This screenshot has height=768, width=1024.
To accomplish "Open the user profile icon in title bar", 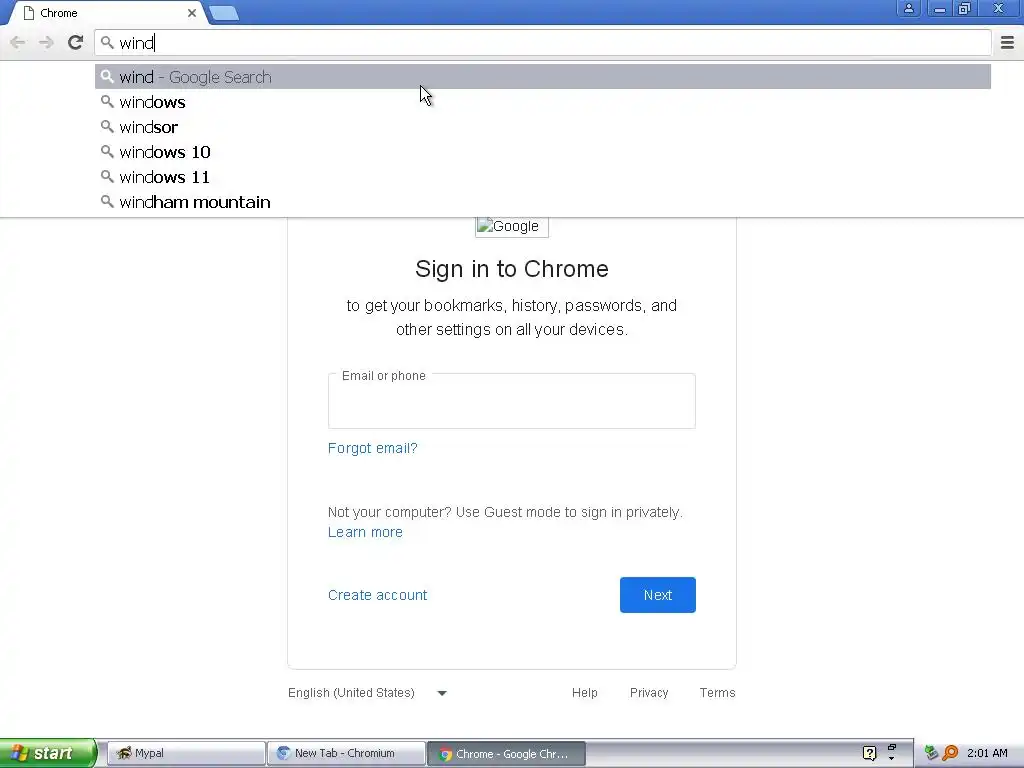I will pyautogui.click(x=908, y=8).
